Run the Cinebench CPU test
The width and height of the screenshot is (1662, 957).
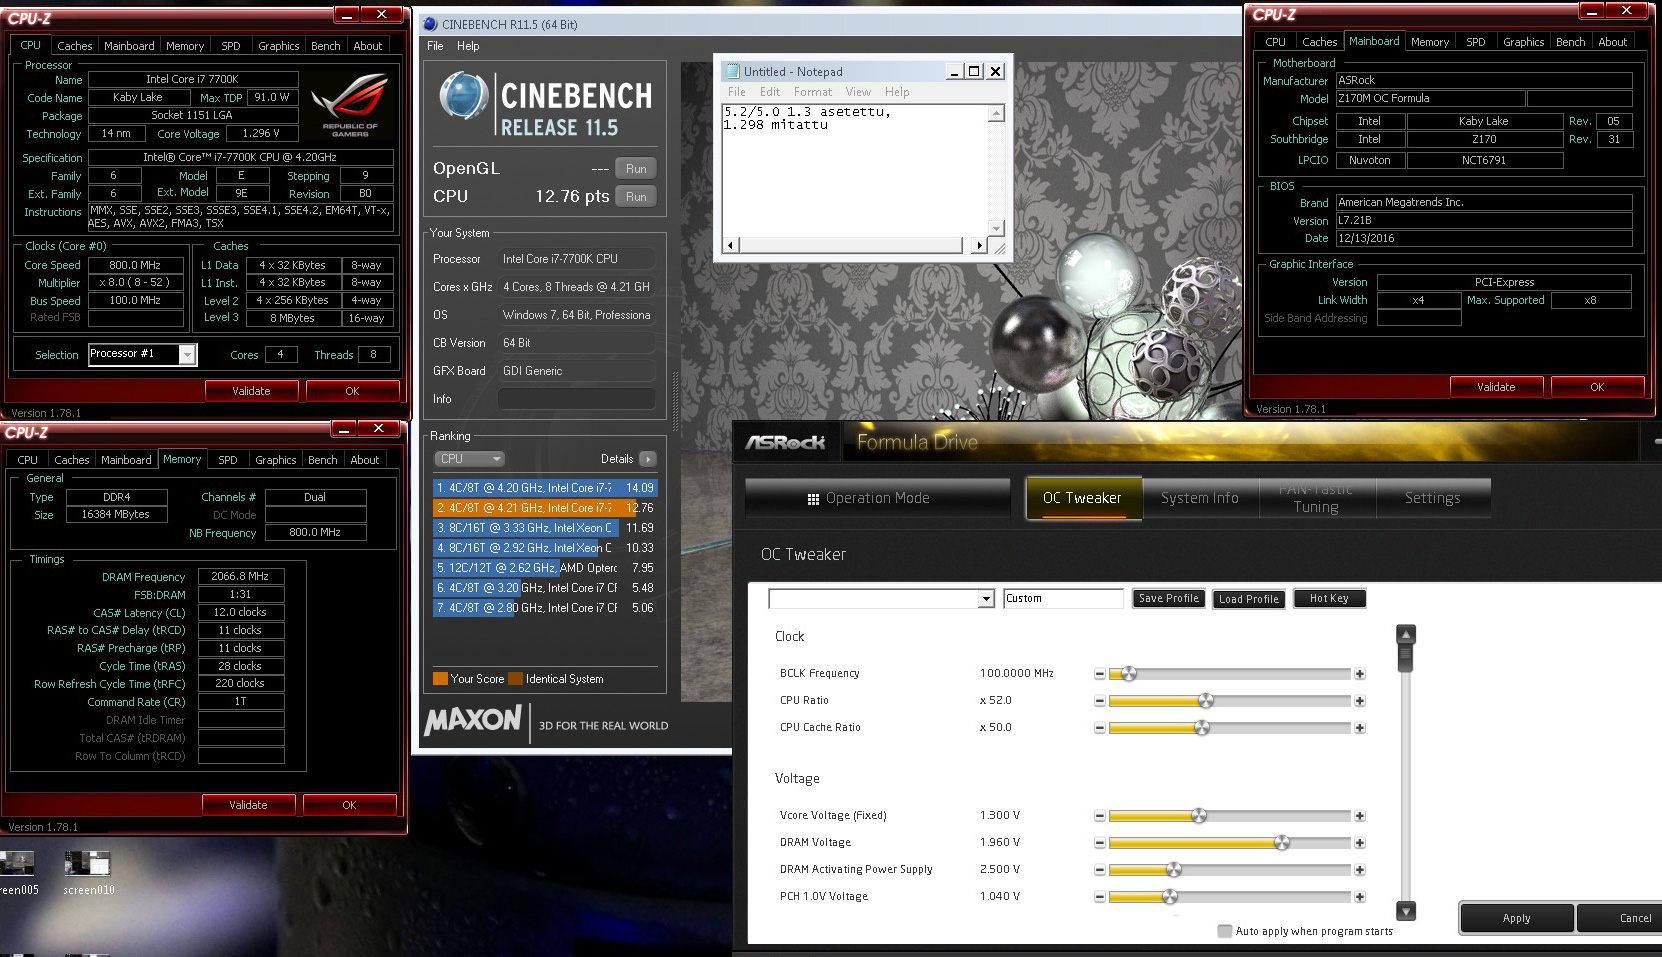tap(636, 197)
